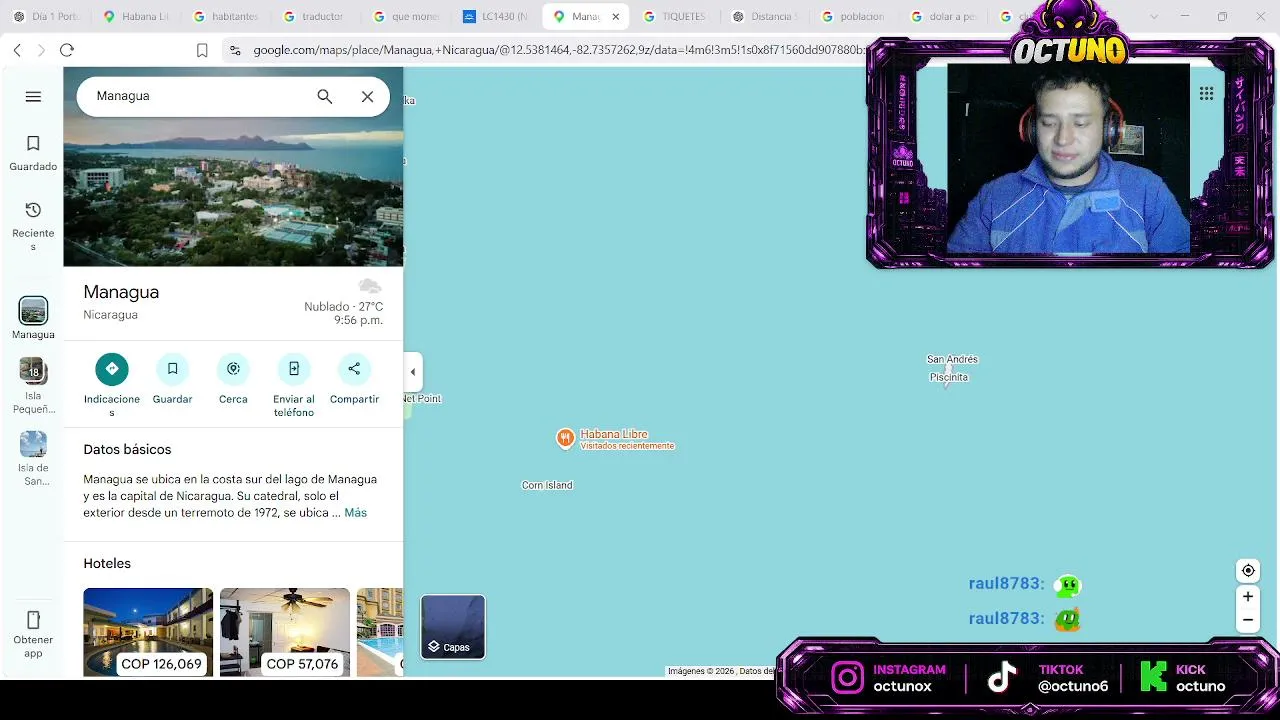Switch to the LC1430 tab
Image resolution: width=1280 pixels, height=720 pixels.
[496, 17]
